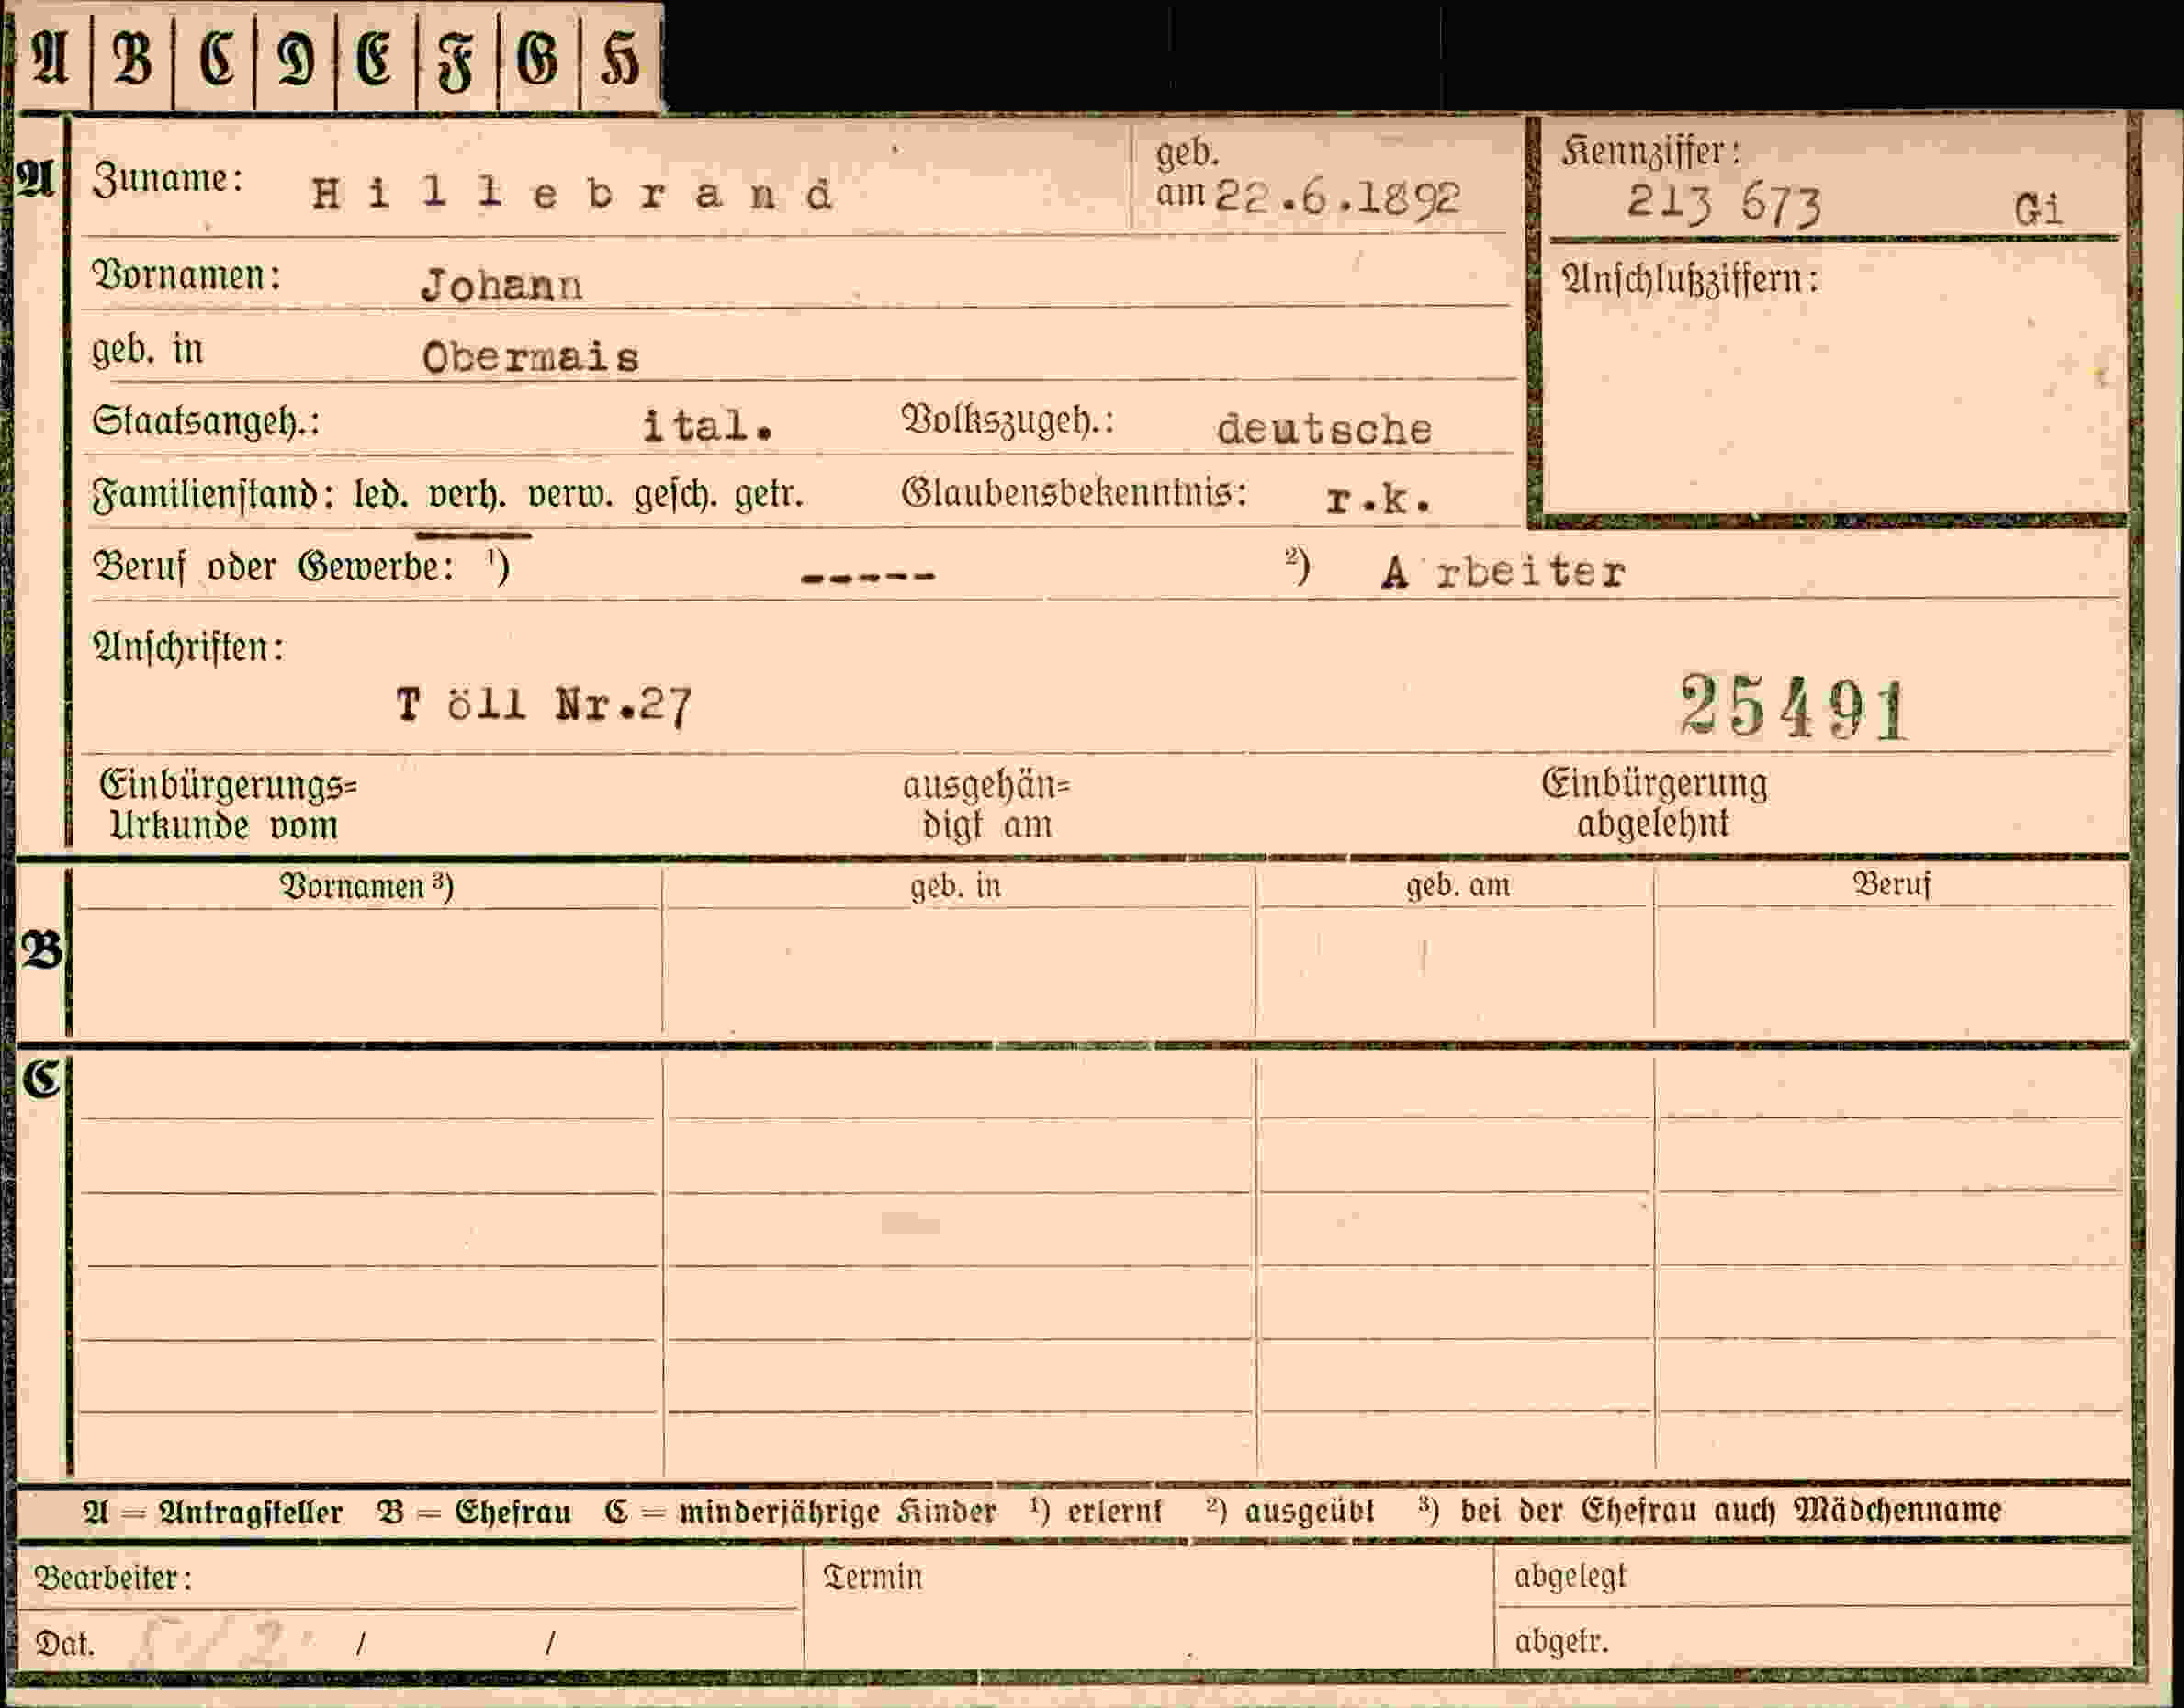Click the 'geb. in' column header in section B

click(956, 885)
